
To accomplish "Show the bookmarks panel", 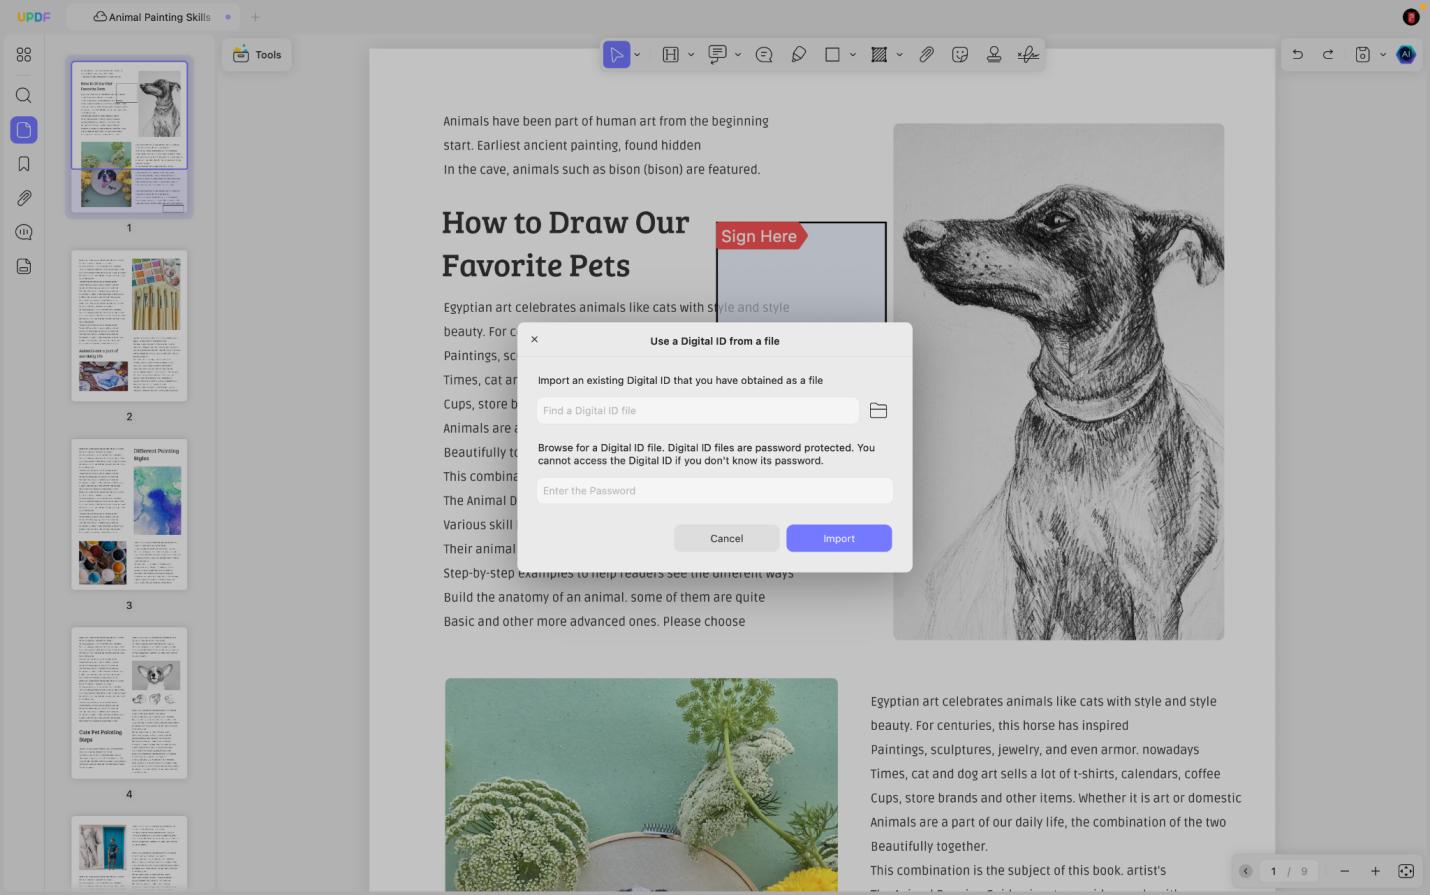I will click(24, 164).
